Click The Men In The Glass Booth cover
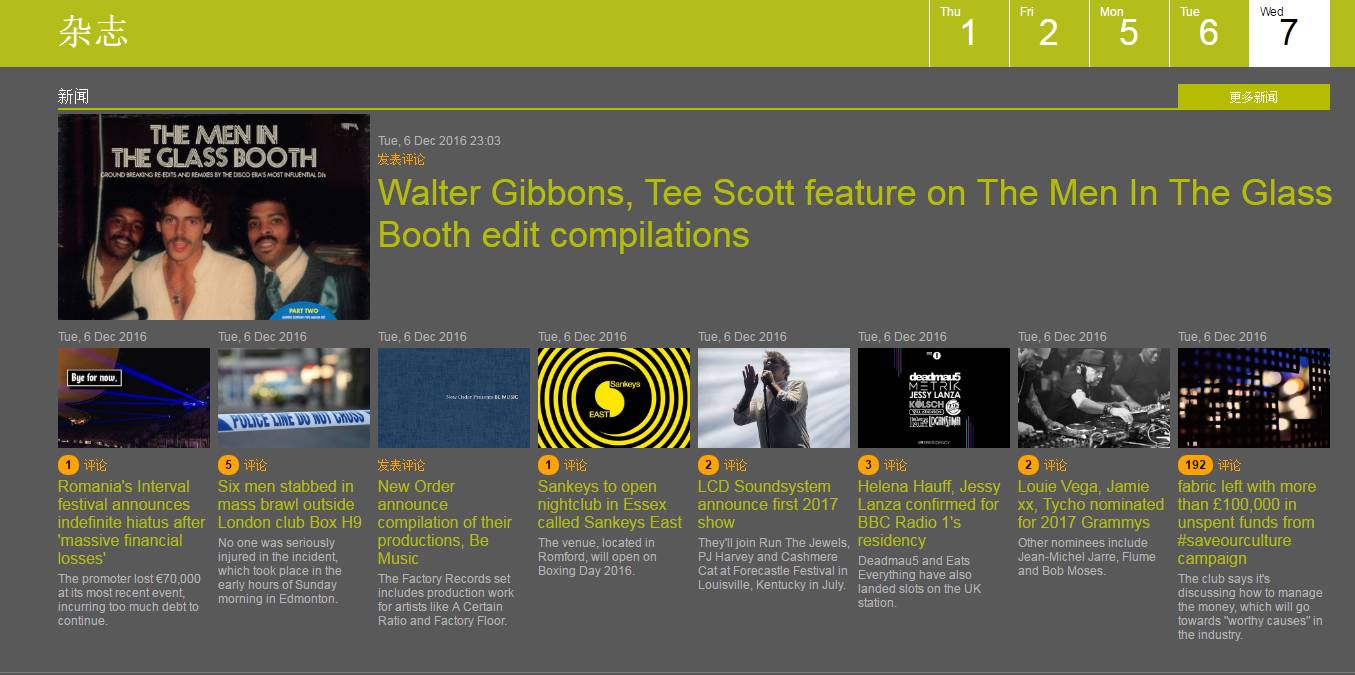The width and height of the screenshot is (1355, 675). [213, 217]
